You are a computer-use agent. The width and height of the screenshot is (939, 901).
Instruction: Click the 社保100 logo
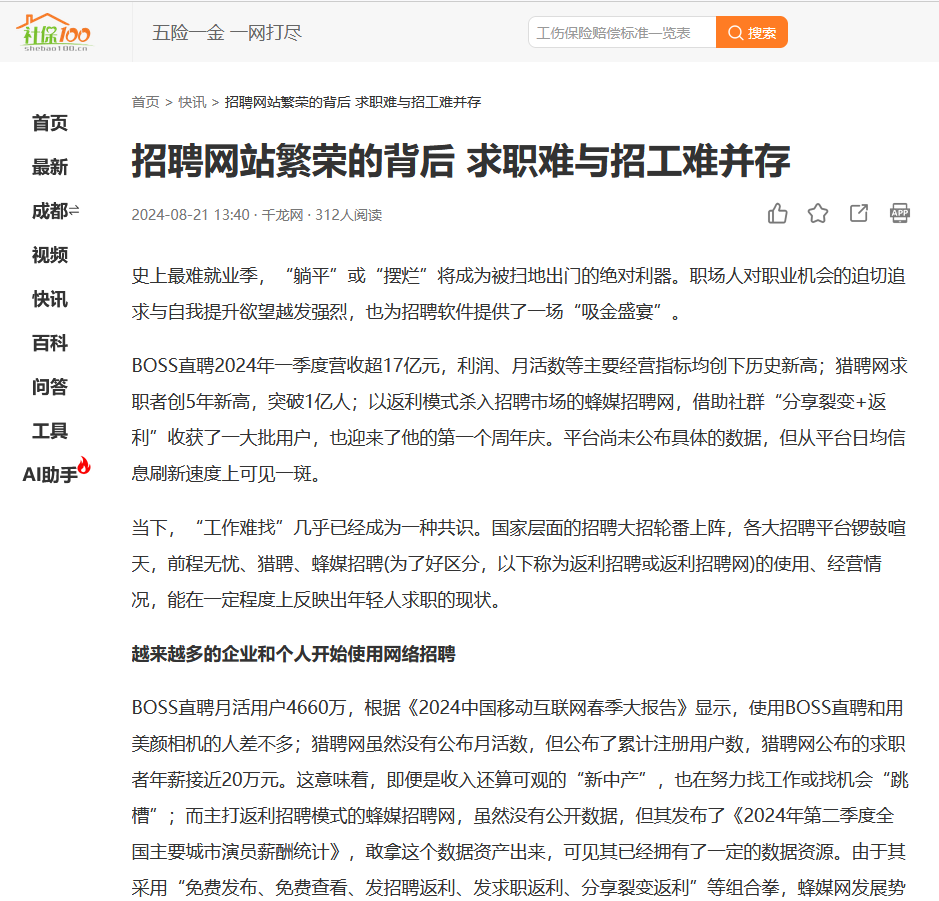point(54,32)
